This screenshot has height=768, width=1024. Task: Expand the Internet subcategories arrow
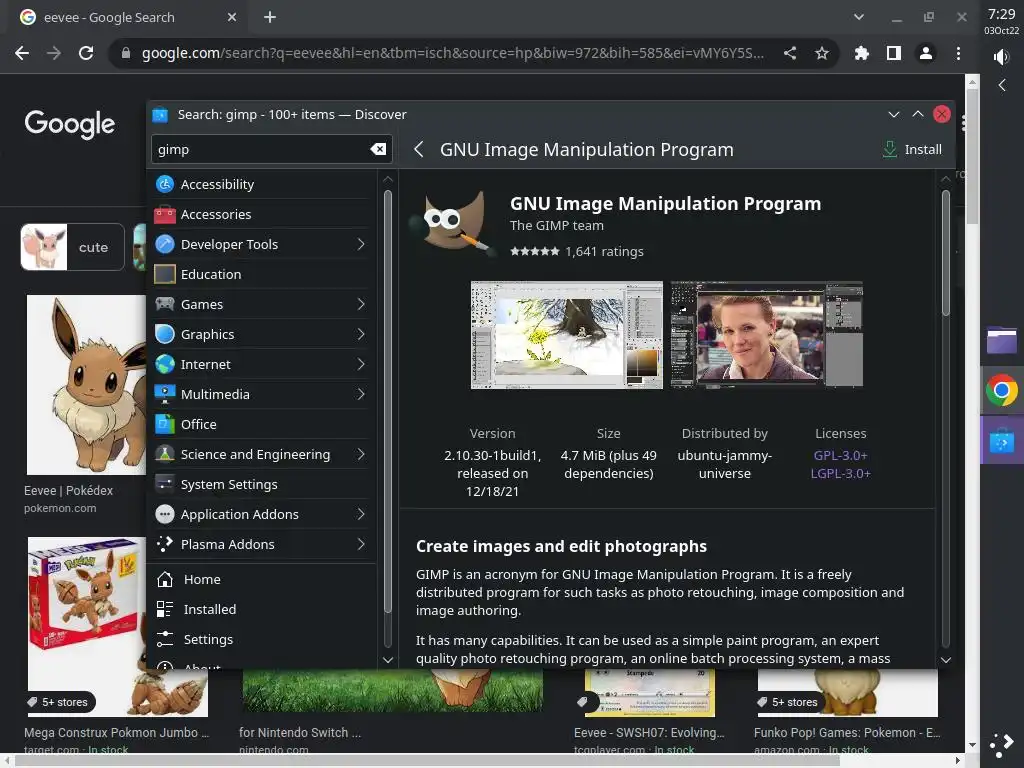[x=361, y=364]
